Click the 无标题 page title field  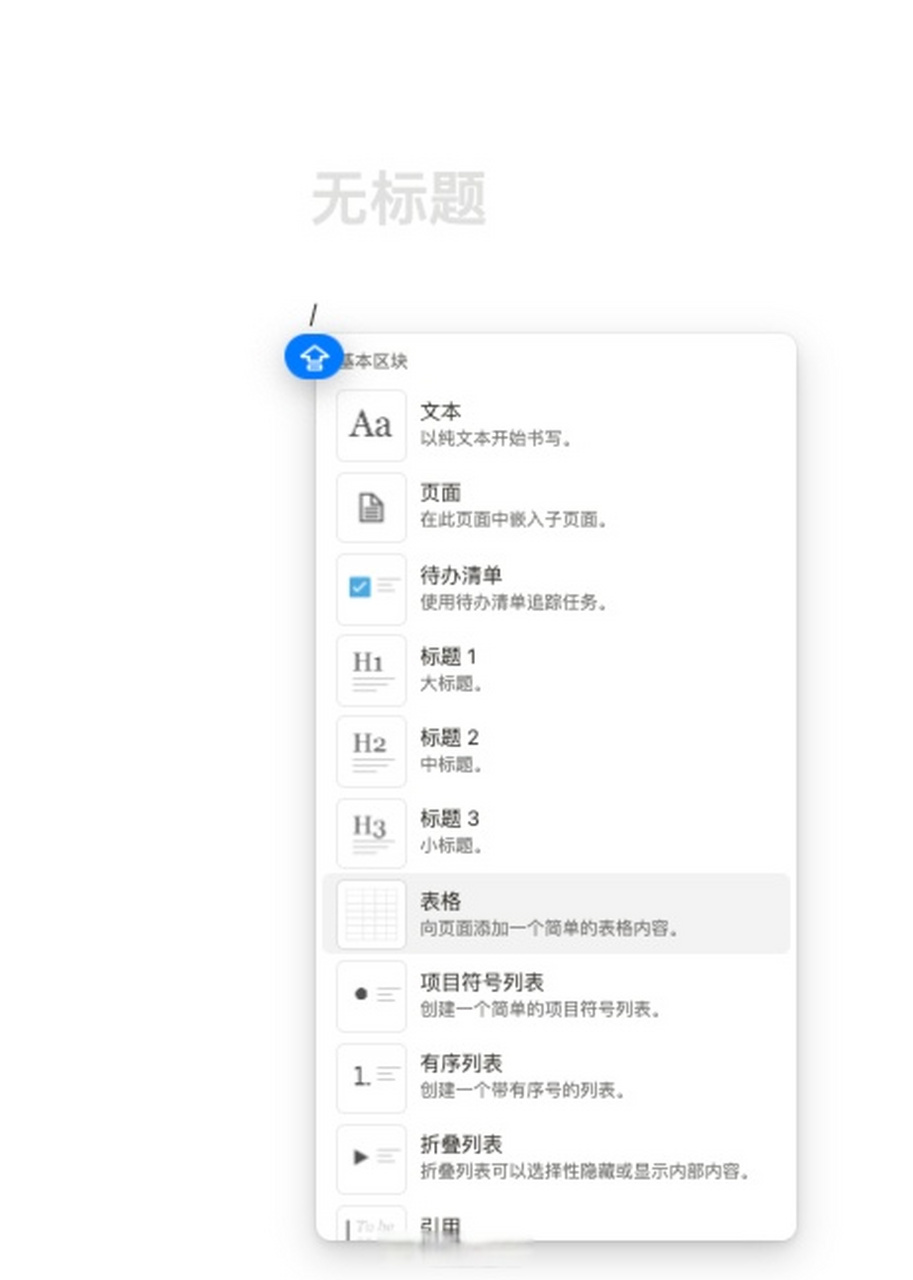[x=399, y=198]
